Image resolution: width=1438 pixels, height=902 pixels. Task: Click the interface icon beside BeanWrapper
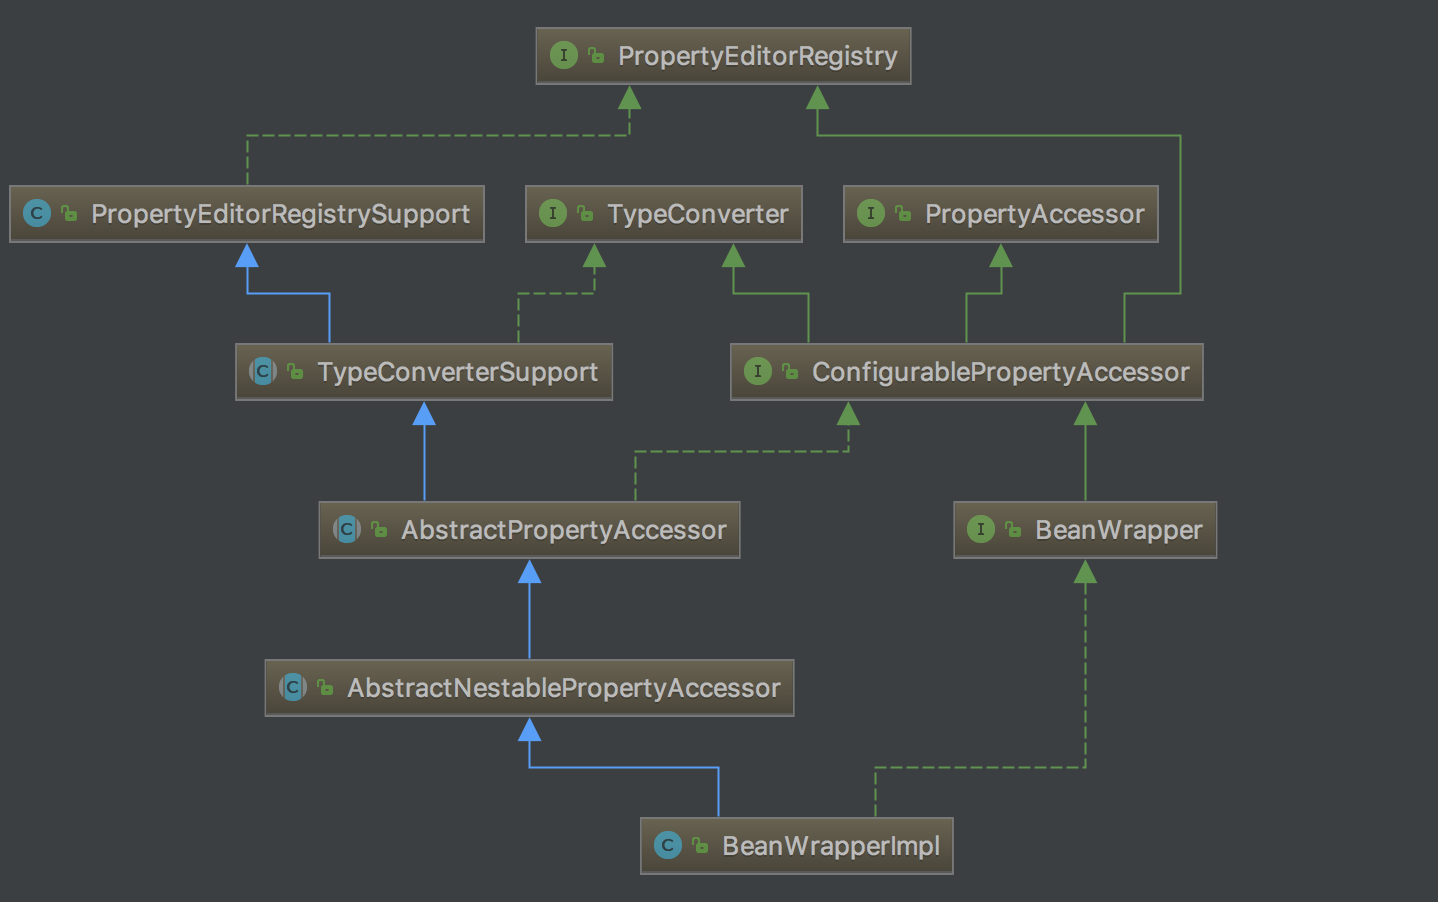point(981,529)
